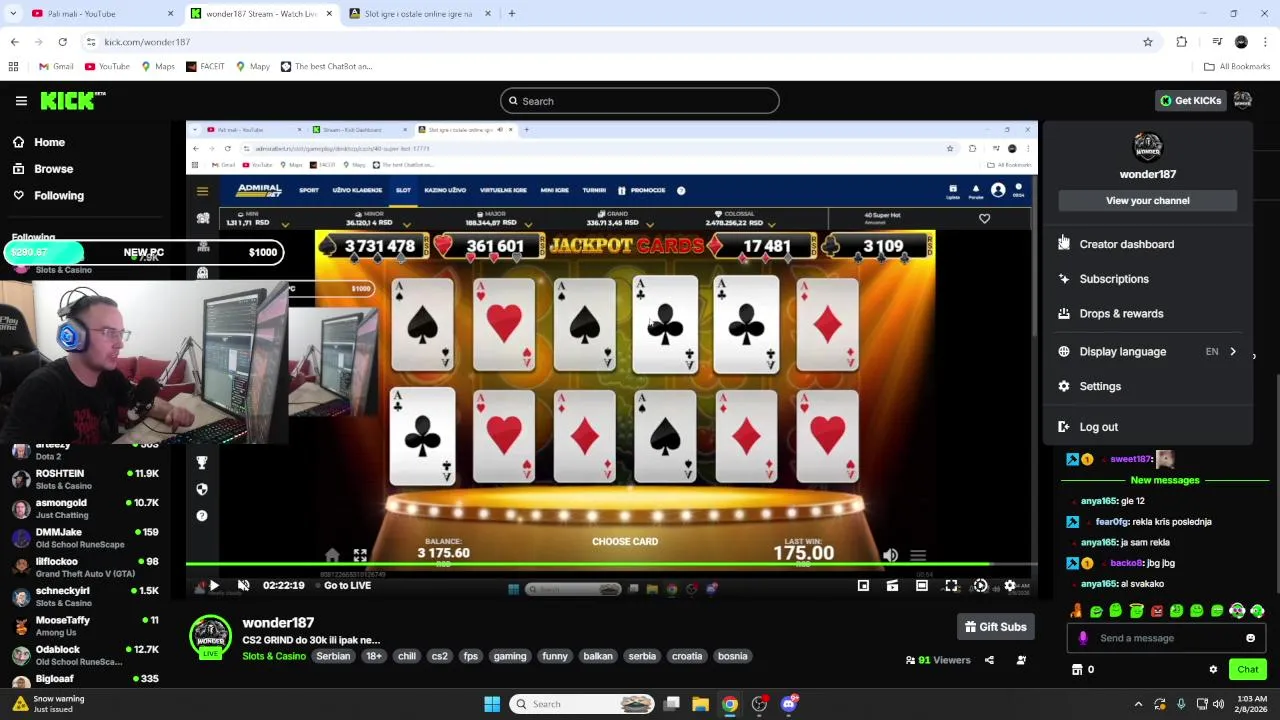This screenshot has width=1280, height=720.
Task: Select the cs2 tag
Action: [439, 656]
